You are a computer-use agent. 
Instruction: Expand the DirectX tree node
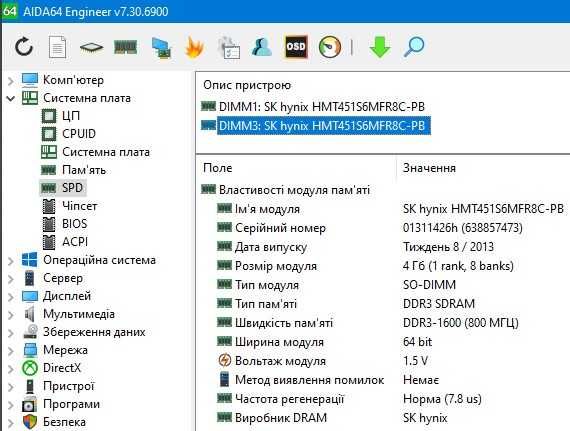pos(11,368)
